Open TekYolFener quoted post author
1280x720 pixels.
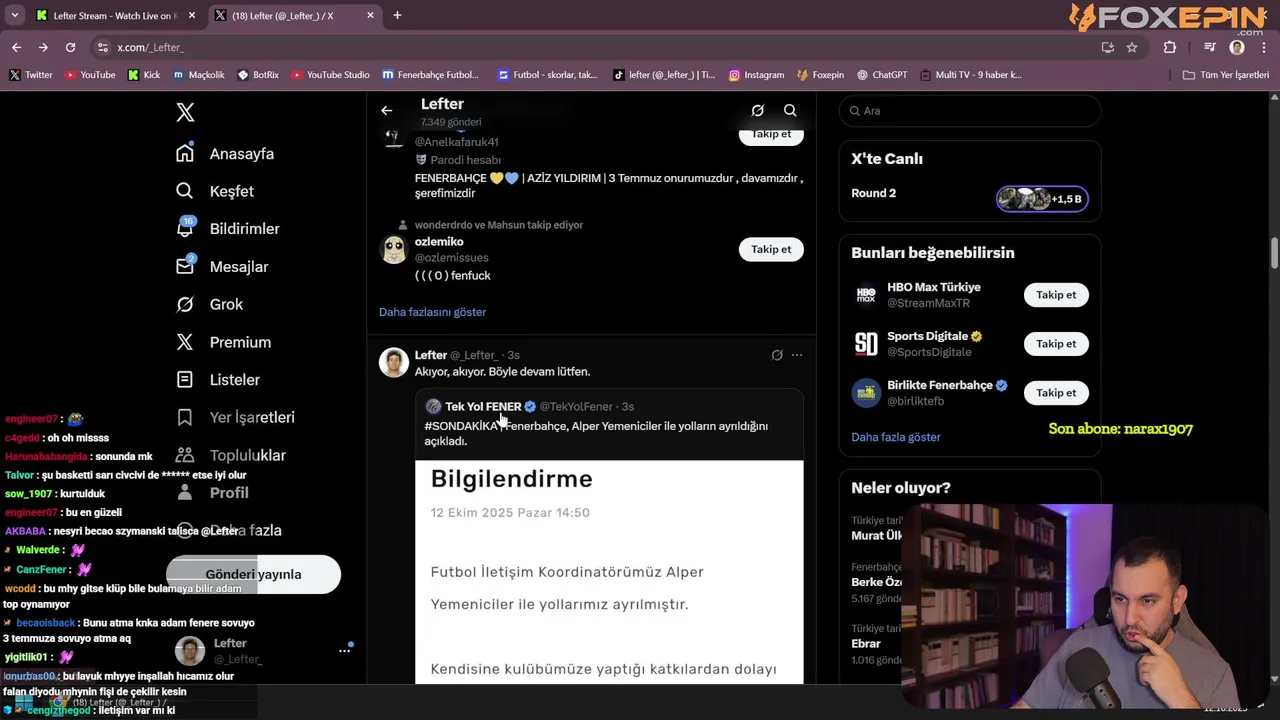tap(483, 407)
